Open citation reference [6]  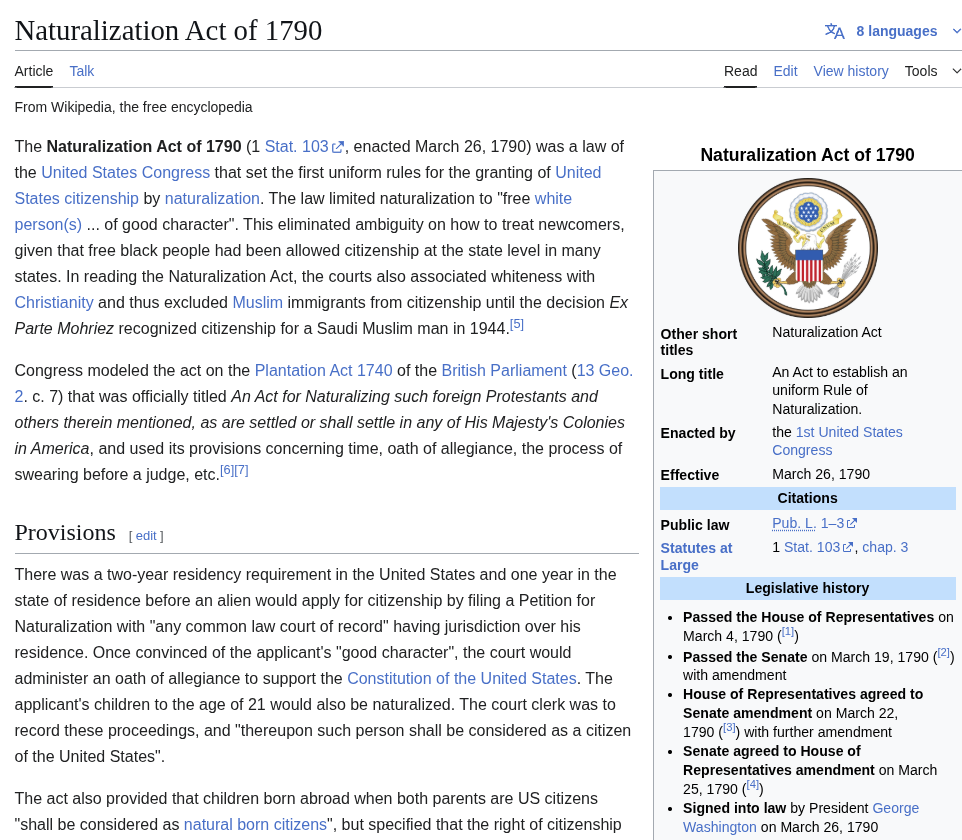[227, 470]
